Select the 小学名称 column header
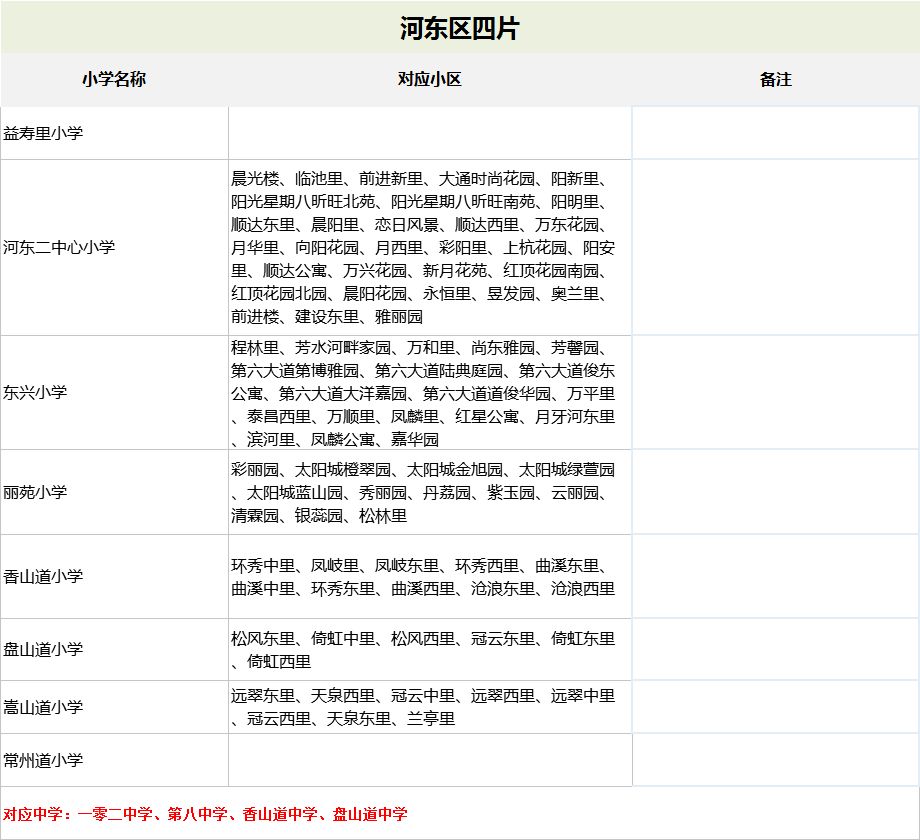This screenshot has width=920, height=840. (114, 79)
